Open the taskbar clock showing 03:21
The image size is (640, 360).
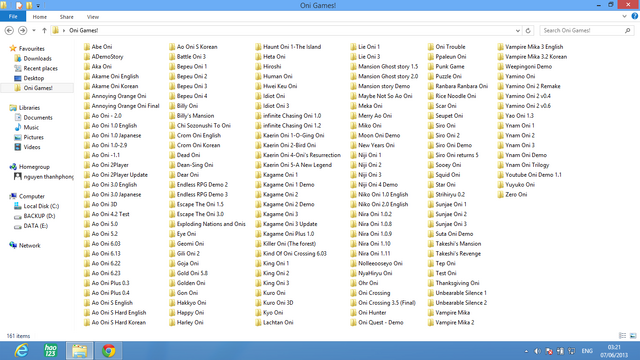614,351
